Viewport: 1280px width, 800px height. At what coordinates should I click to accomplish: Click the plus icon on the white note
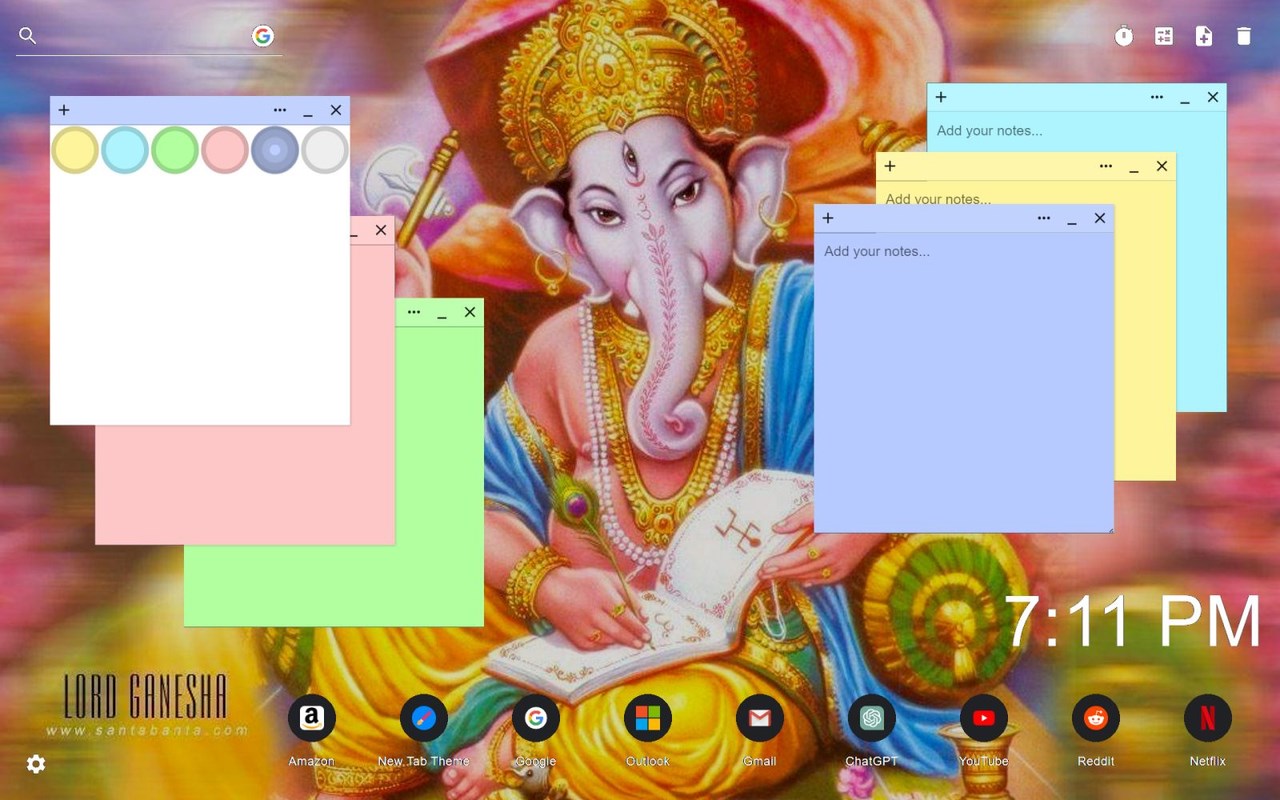(x=64, y=110)
